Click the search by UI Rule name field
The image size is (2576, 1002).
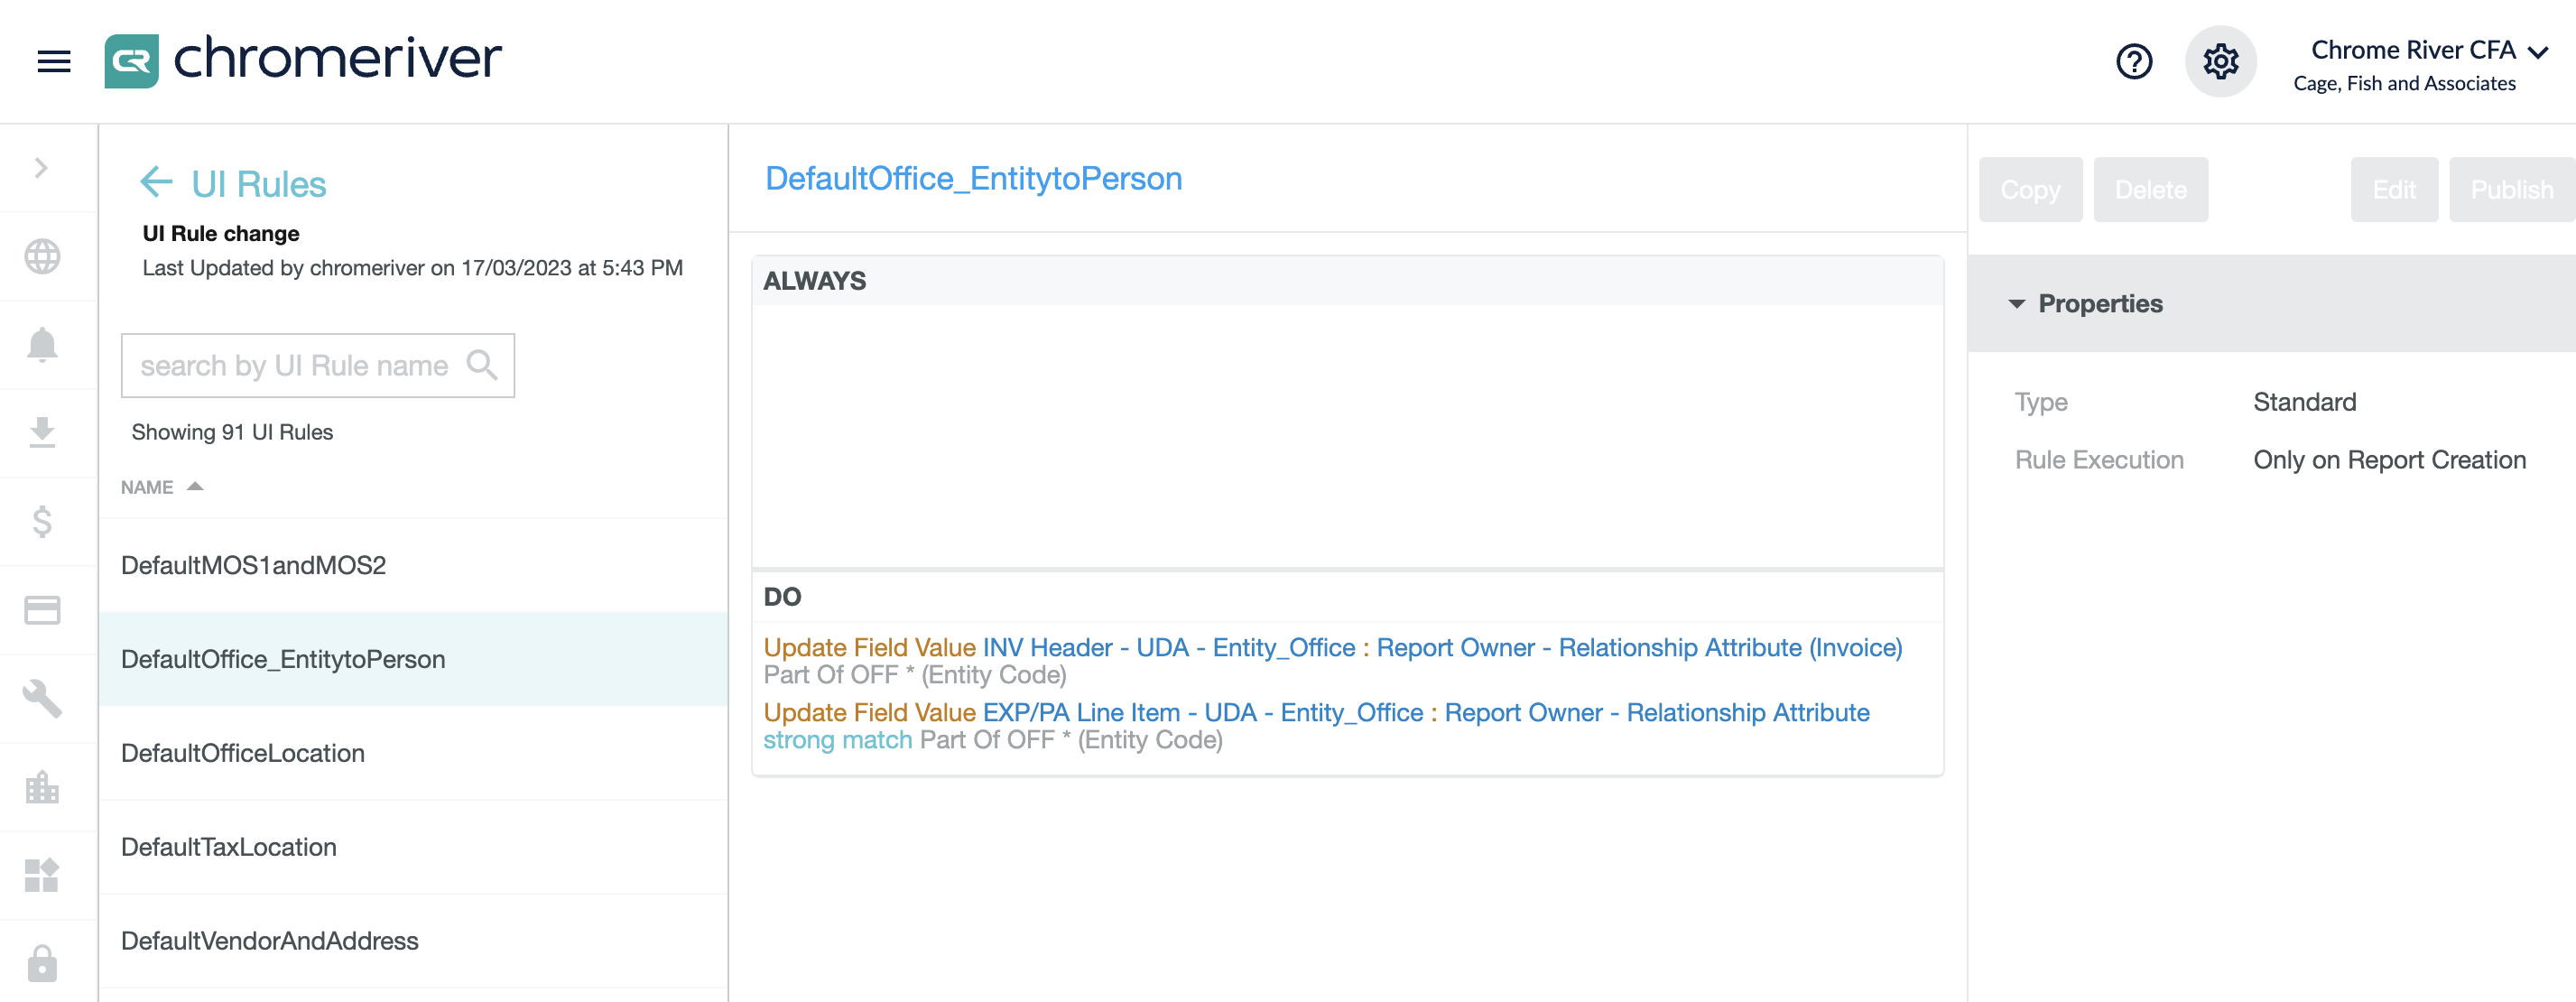pos(294,366)
